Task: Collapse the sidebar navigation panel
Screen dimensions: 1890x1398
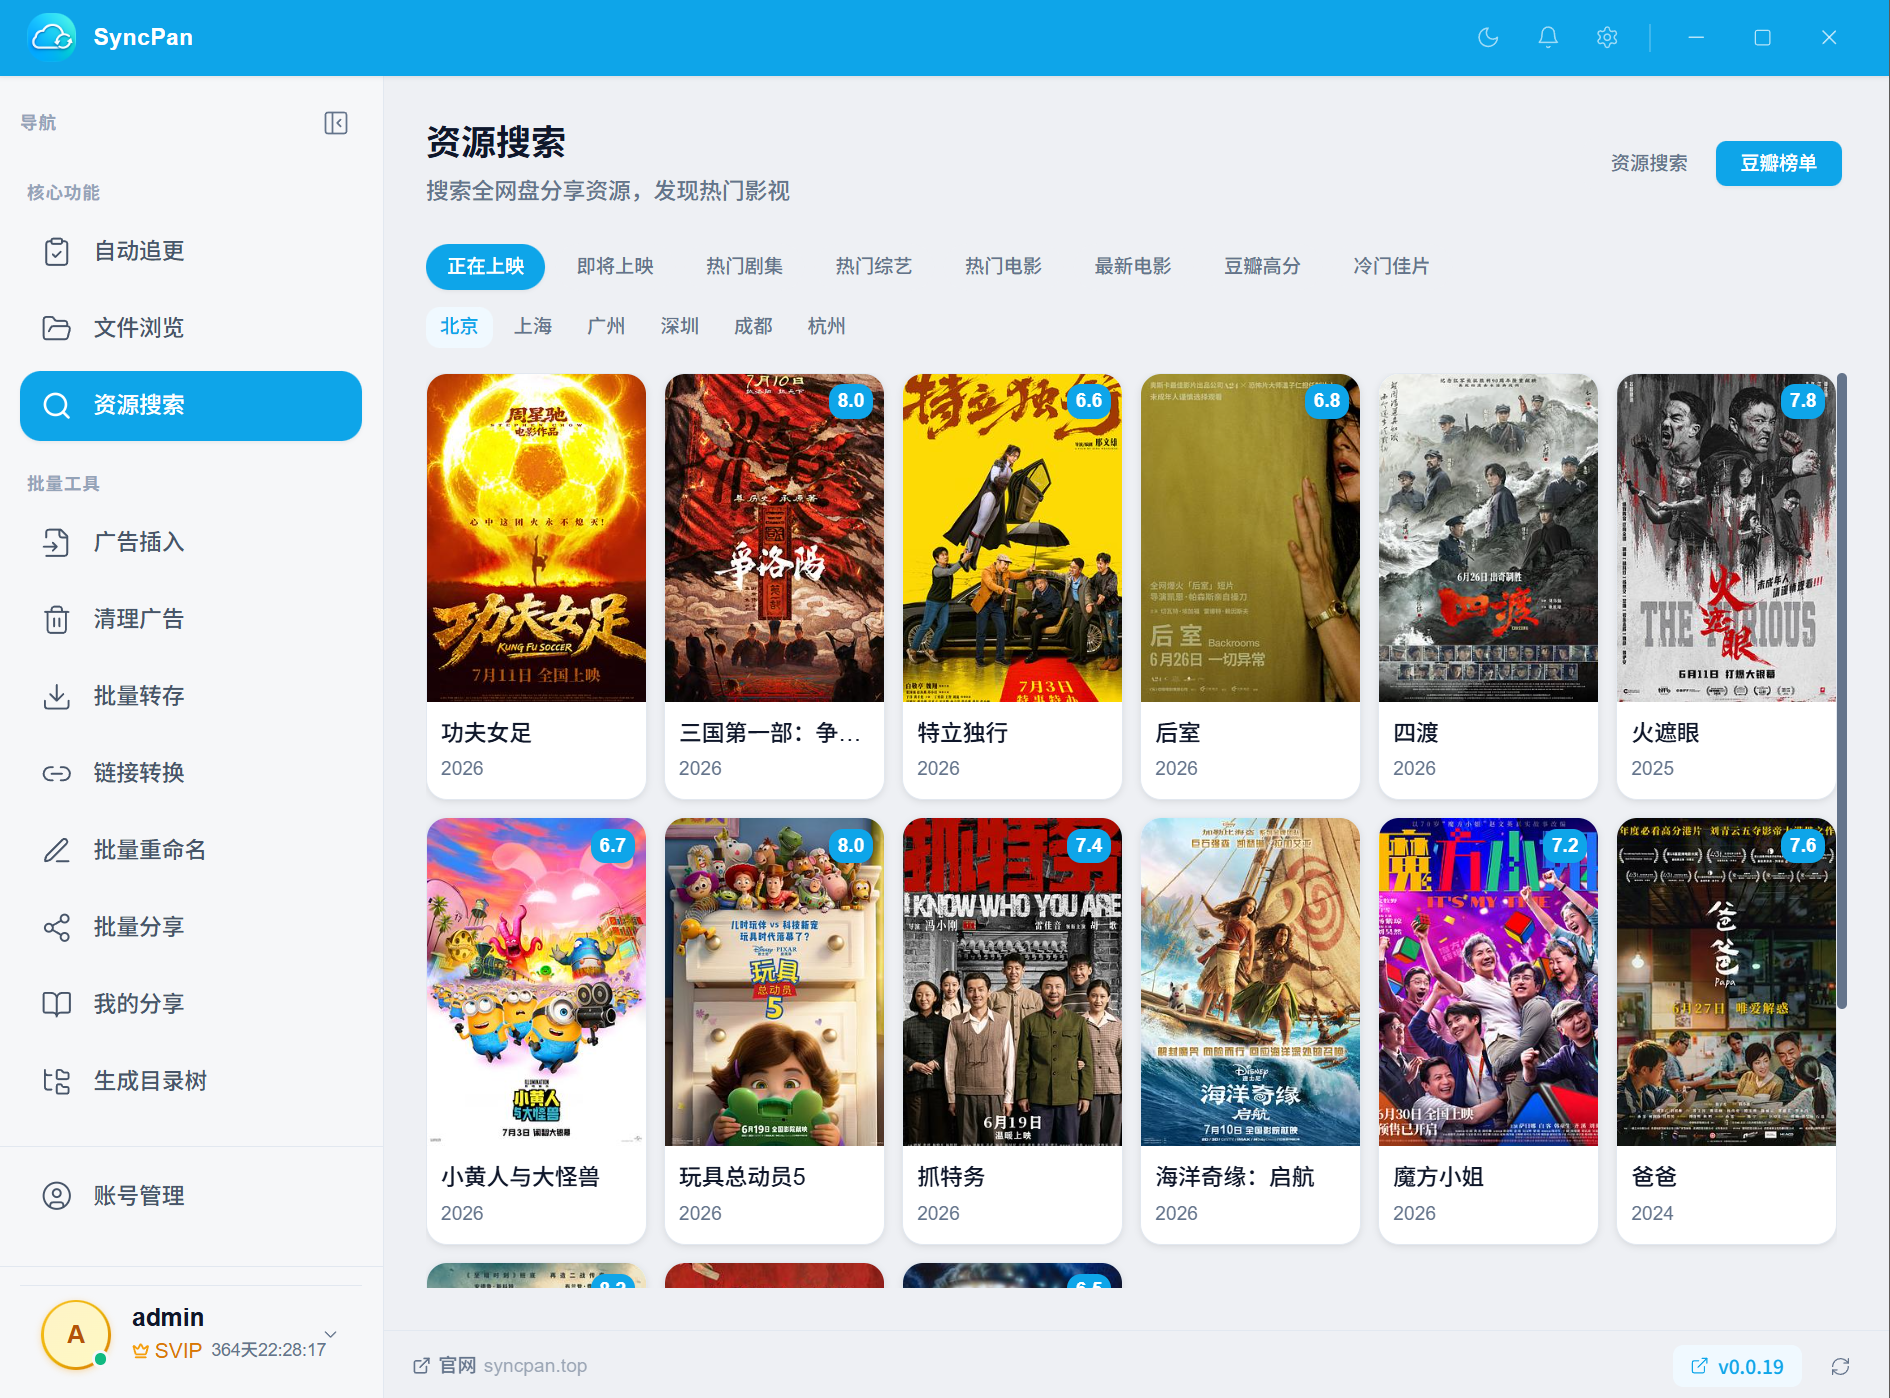Action: [336, 123]
